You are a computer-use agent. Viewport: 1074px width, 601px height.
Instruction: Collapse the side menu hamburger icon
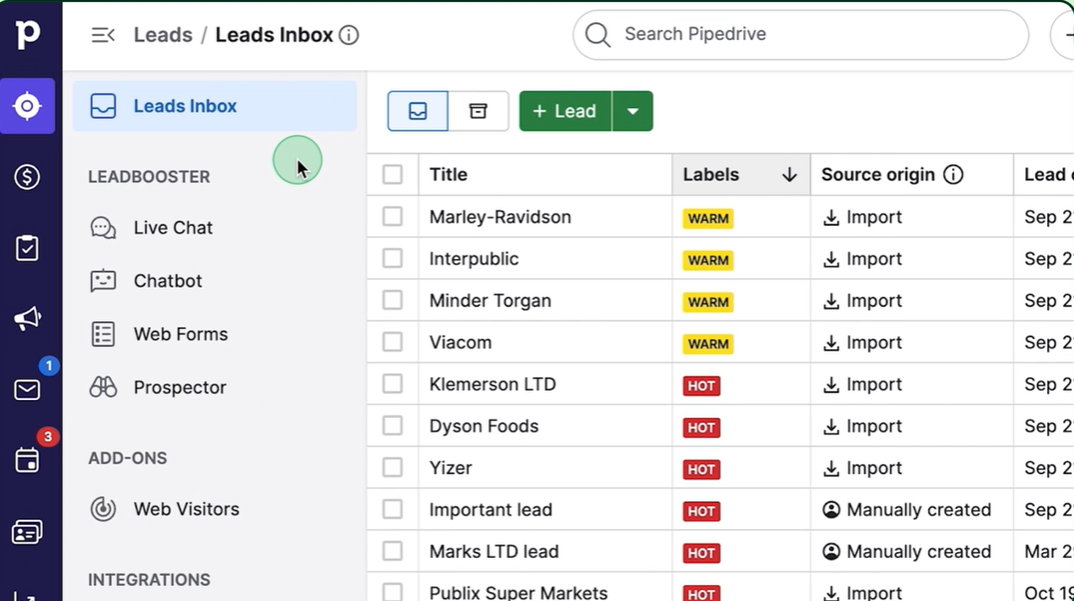(x=103, y=35)
